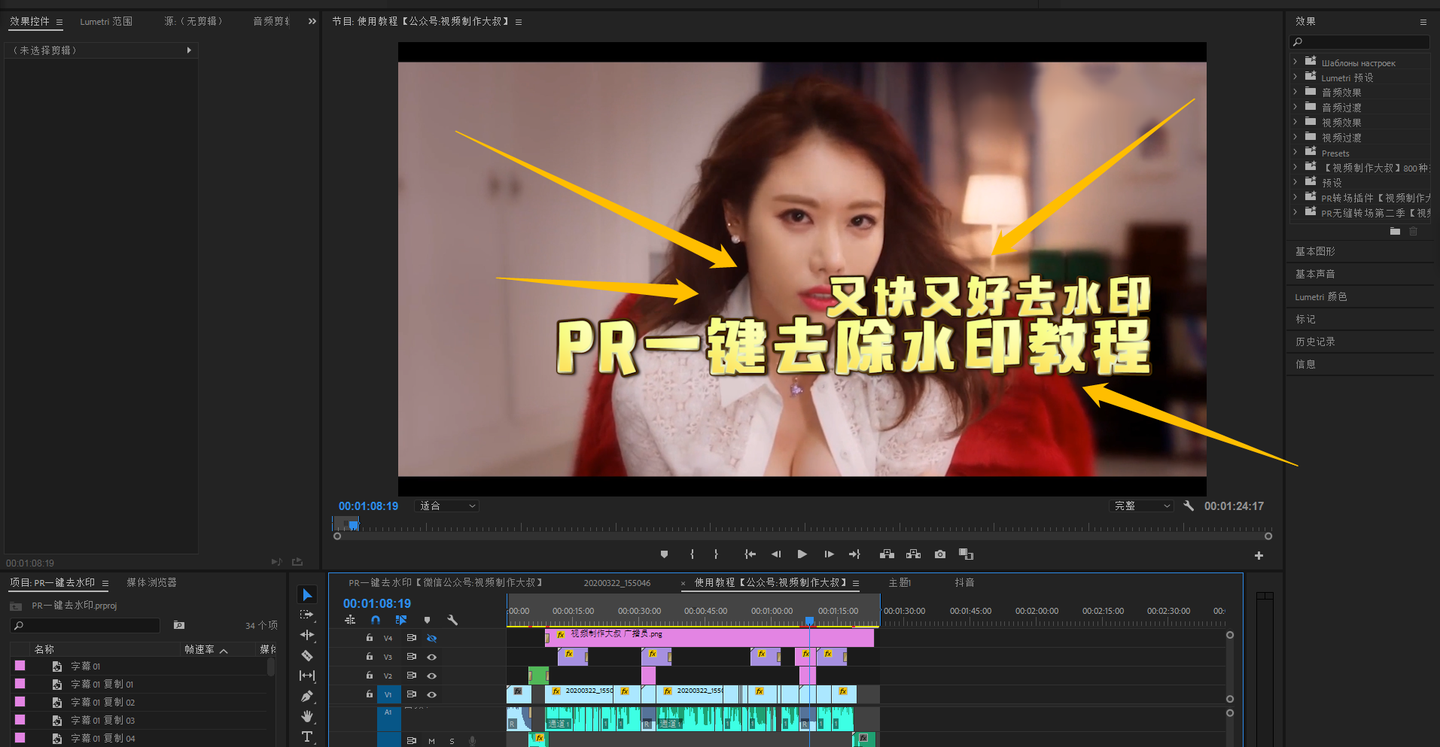The width and height of the screenshot is (1440, 747).
Task: Click the Extract button in program monitor
Action: click(913, 554)
